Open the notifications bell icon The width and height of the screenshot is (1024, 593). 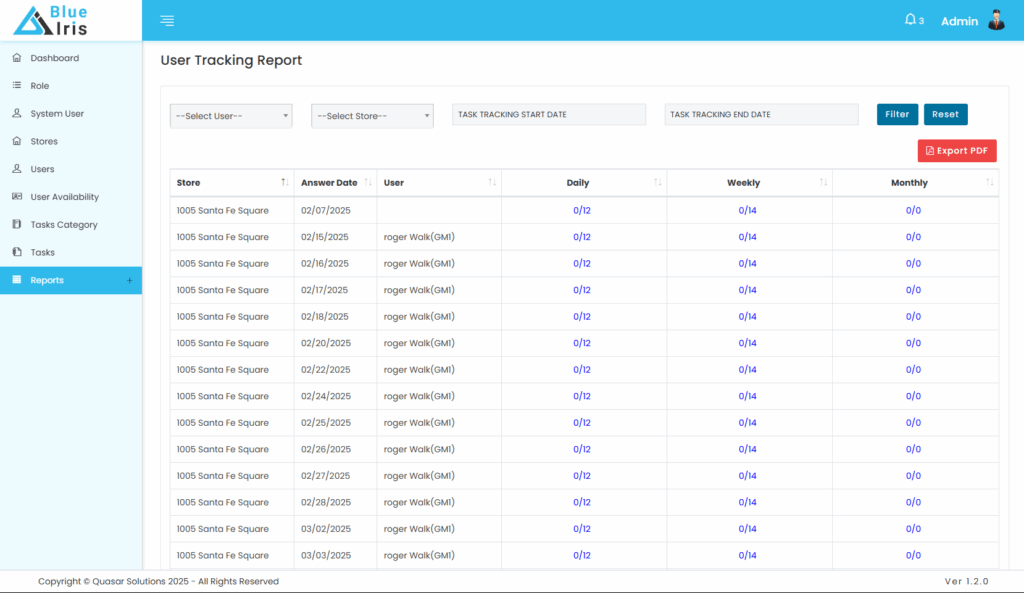point(910,20)
